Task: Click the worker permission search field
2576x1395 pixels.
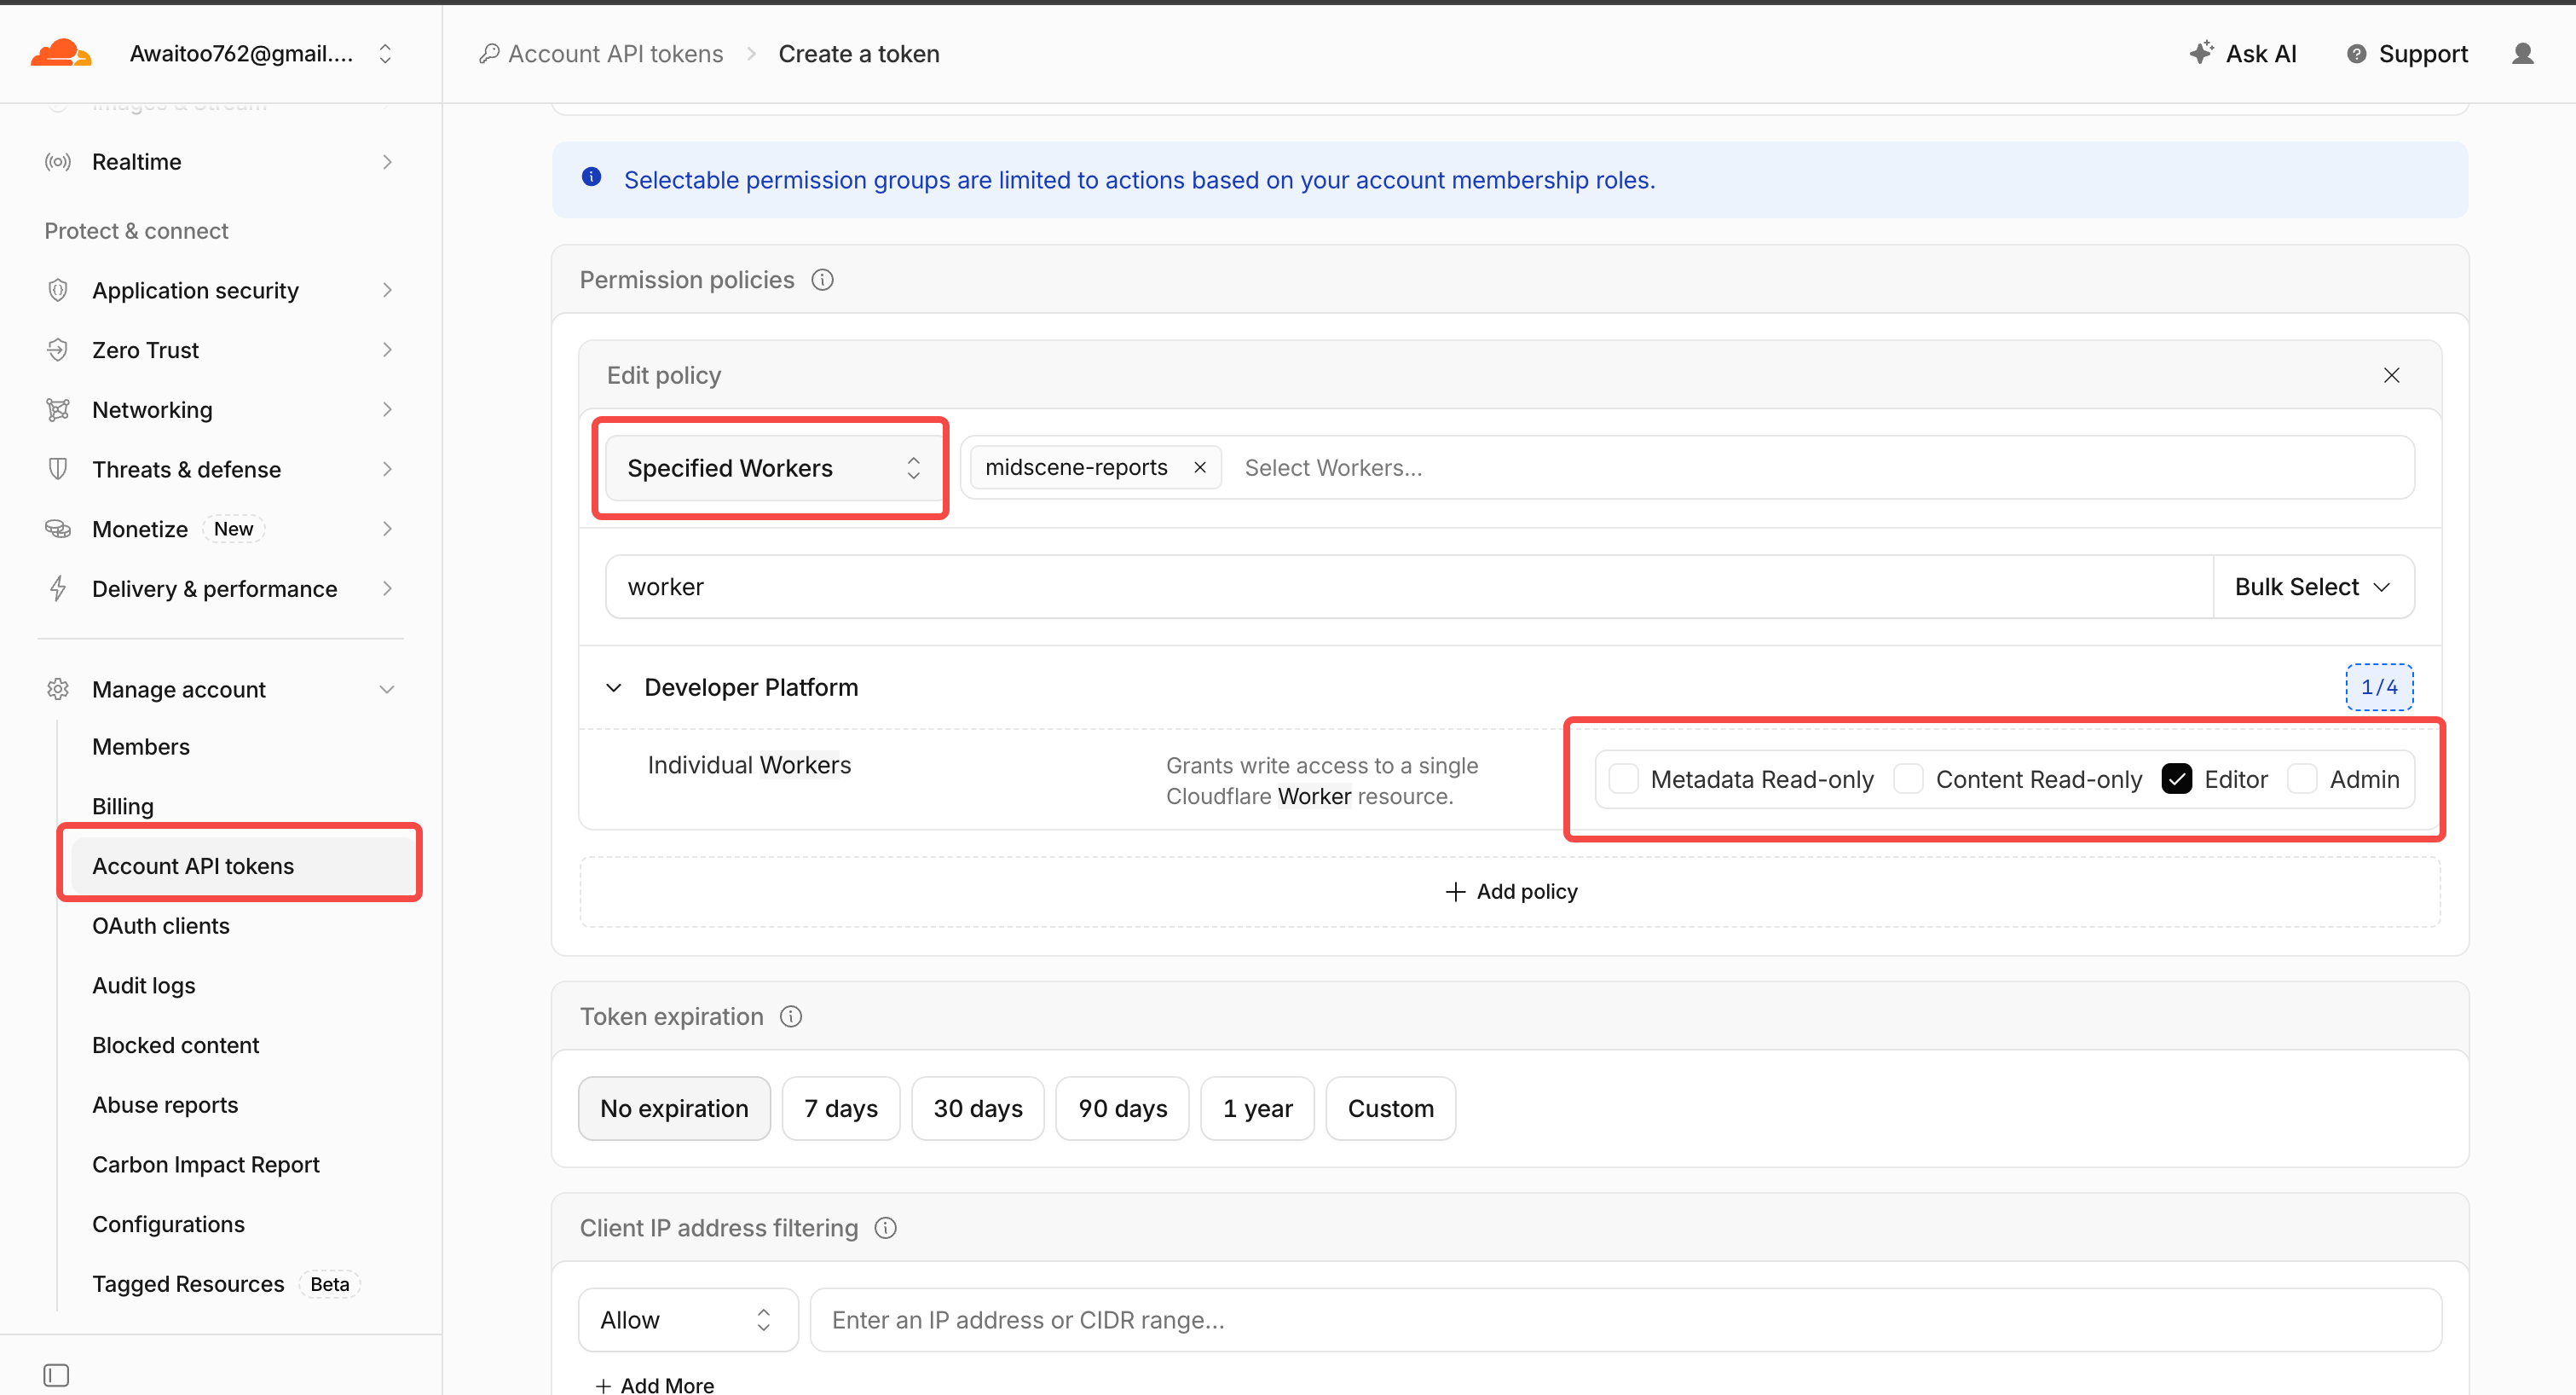Action: click(1410, 587)
